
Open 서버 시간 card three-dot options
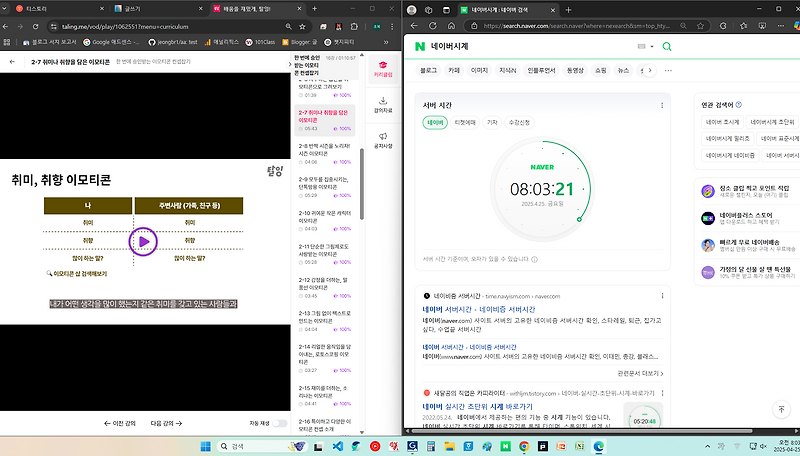click(662, 105)
